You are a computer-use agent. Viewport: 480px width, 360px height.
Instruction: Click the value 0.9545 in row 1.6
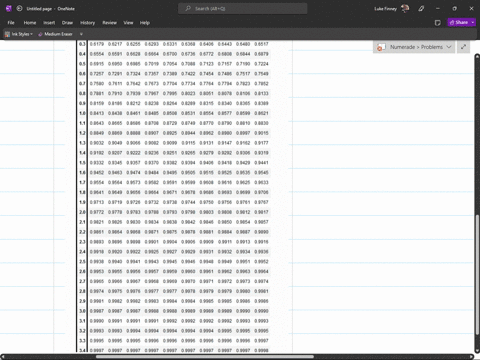261,173
